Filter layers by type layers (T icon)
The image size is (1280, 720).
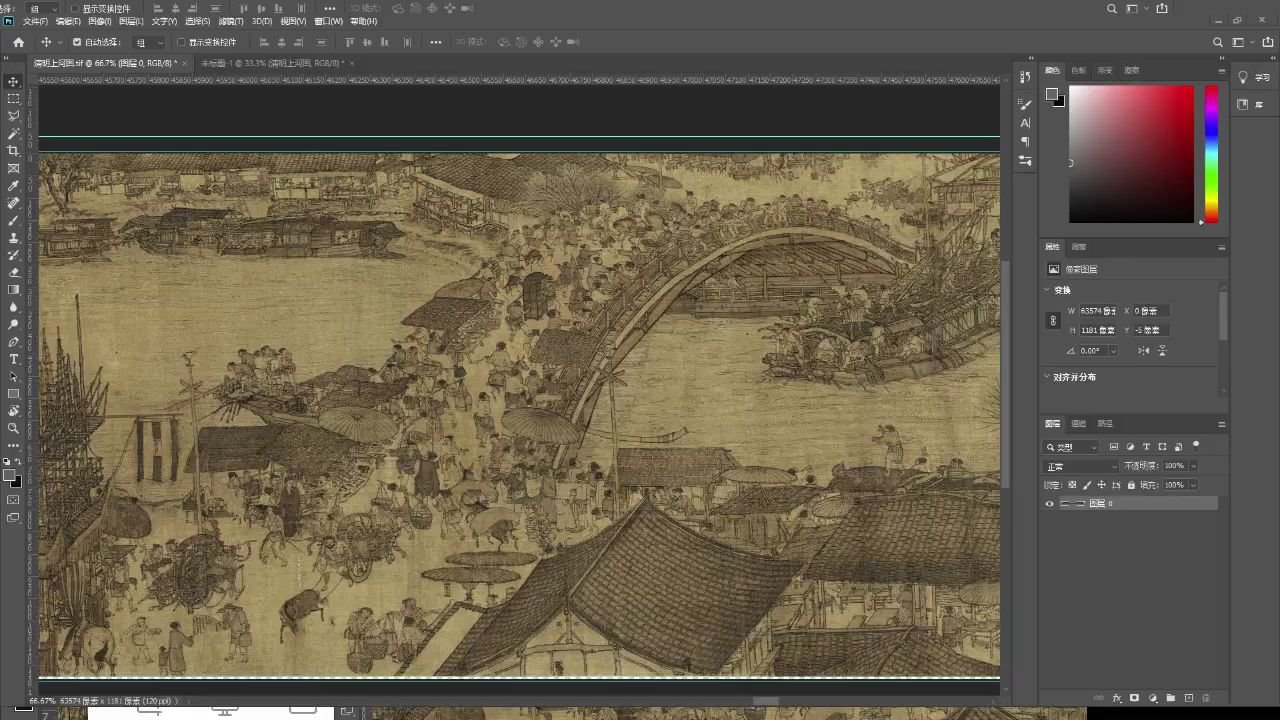(x=1146, y=447)
